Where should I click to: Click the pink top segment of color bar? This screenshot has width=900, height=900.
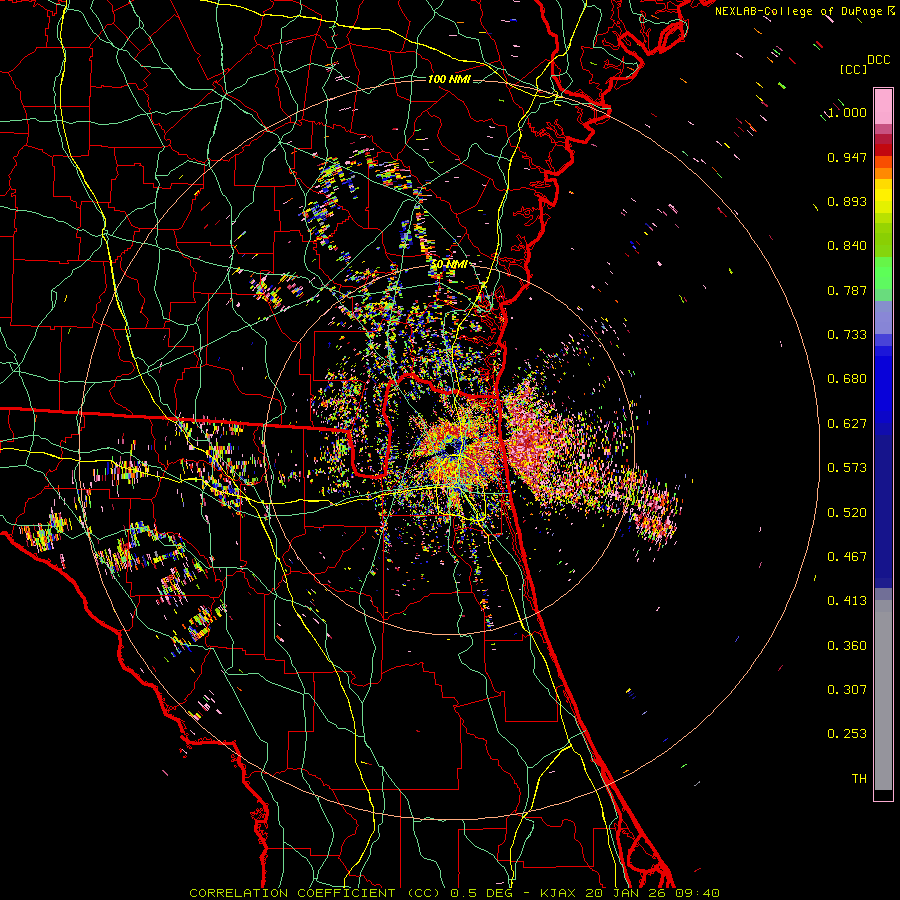click(x=883, y=106)
